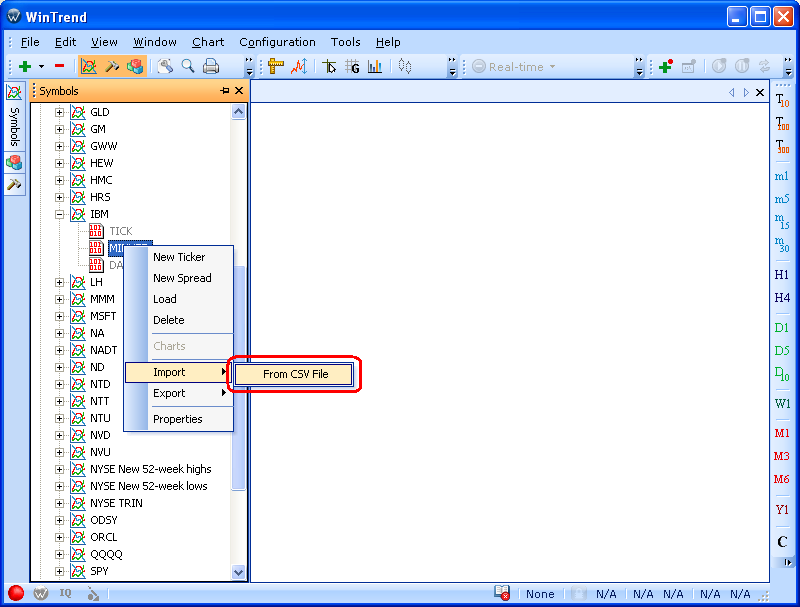This screenshot has height=607, width=800.
Task: Open Symbols vertical side tab
Action: (x=14, y=116)
